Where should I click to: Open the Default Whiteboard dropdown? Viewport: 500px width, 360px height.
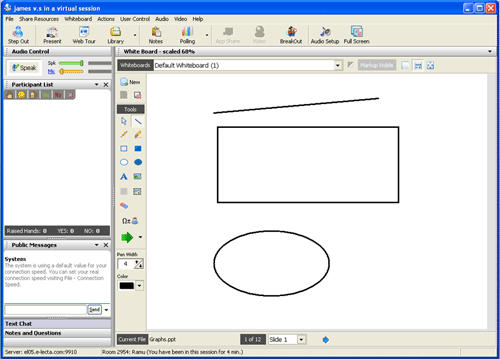[338, 65]
